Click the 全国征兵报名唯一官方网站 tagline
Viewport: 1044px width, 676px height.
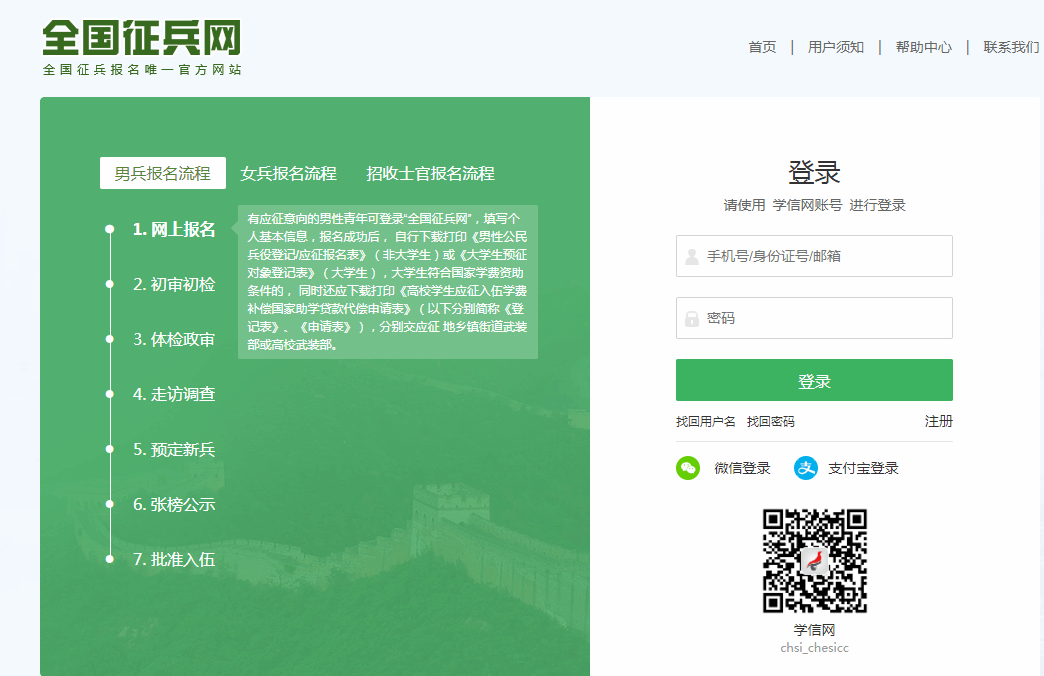coord(142,69)
